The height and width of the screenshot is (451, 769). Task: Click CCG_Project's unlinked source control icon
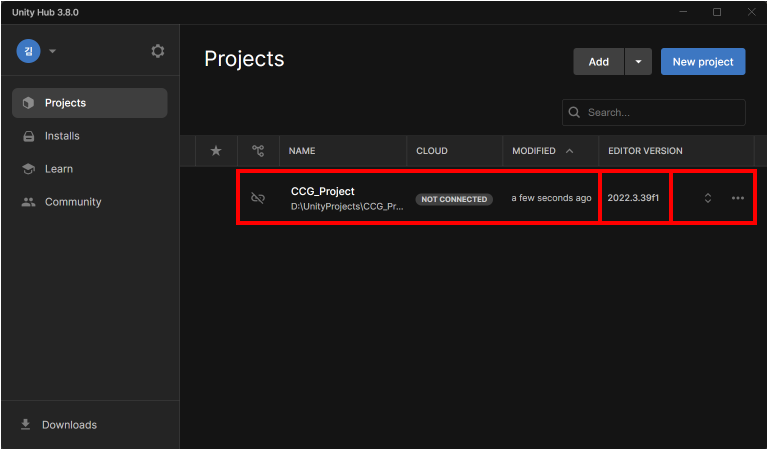coord(258,198)
